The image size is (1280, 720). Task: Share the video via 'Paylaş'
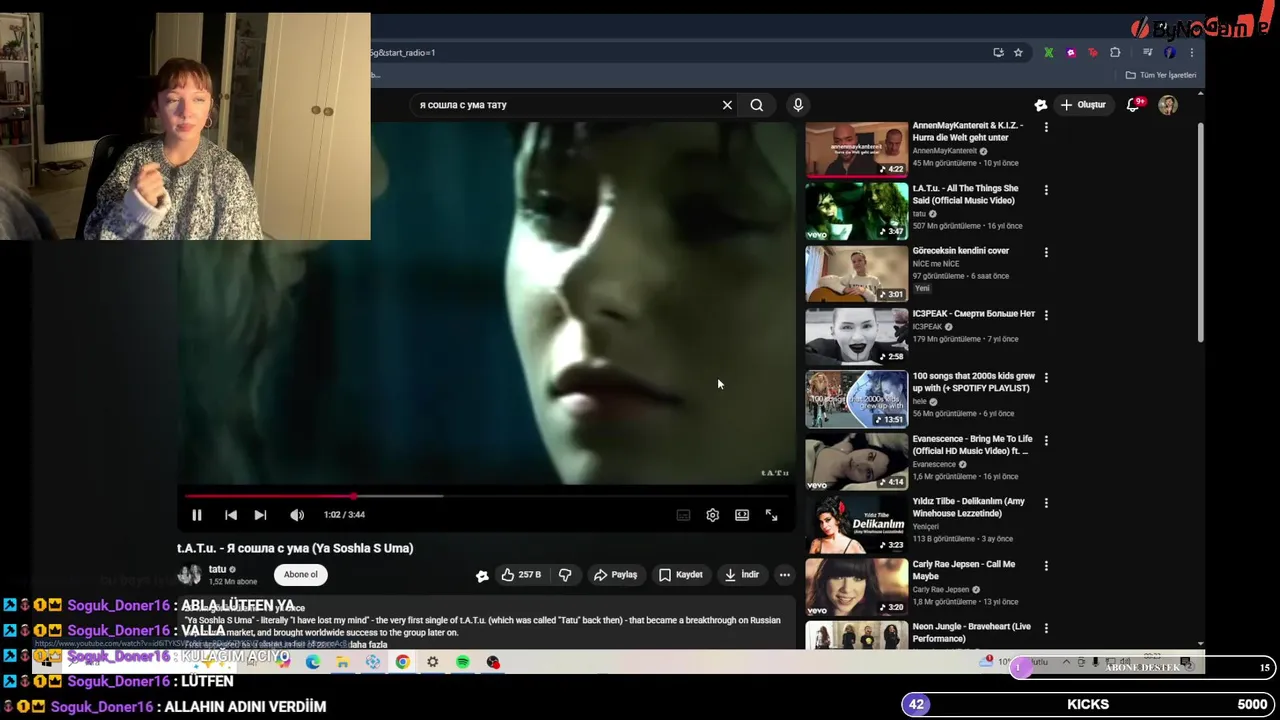tap(616, 575)
